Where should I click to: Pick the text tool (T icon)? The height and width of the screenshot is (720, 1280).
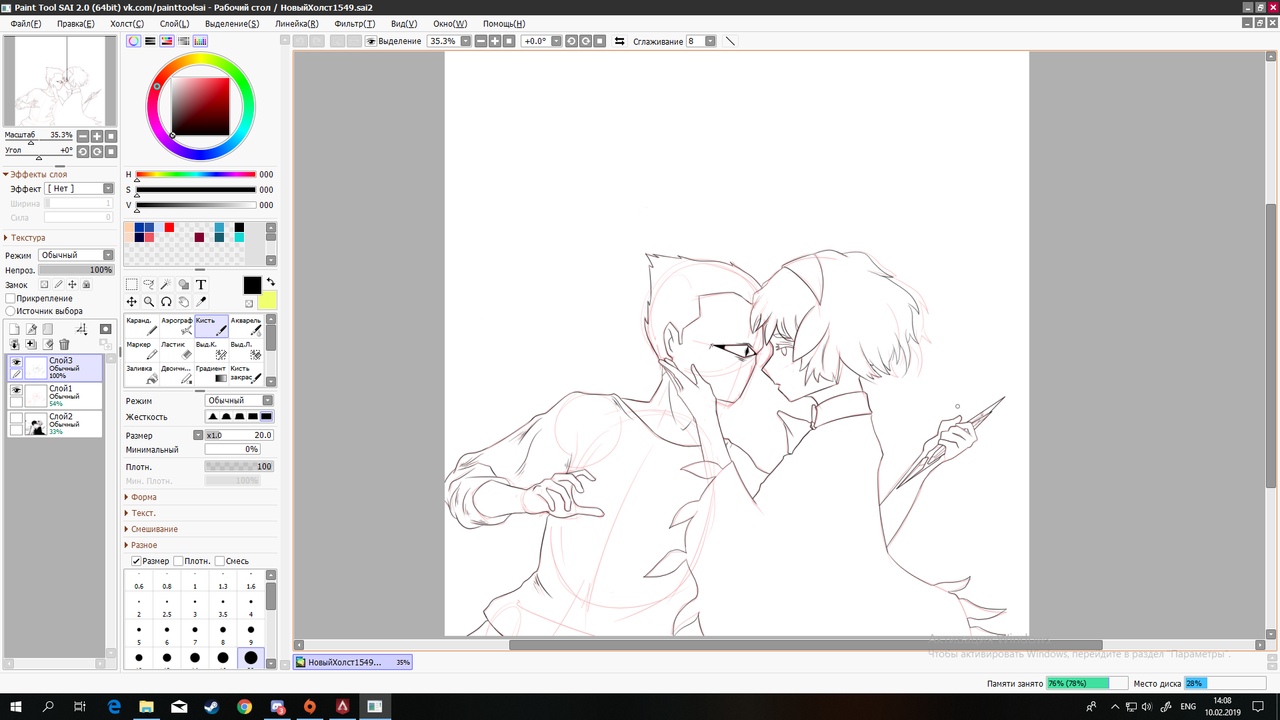pyautogui.click(x=201, y=285)
